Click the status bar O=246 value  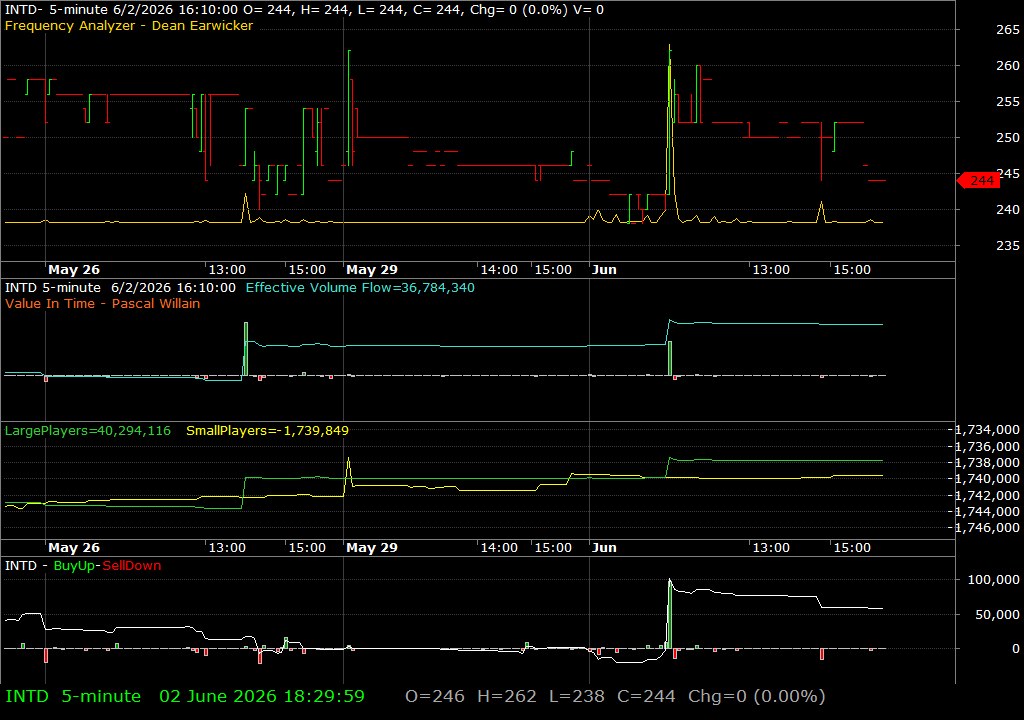(435, 696)
